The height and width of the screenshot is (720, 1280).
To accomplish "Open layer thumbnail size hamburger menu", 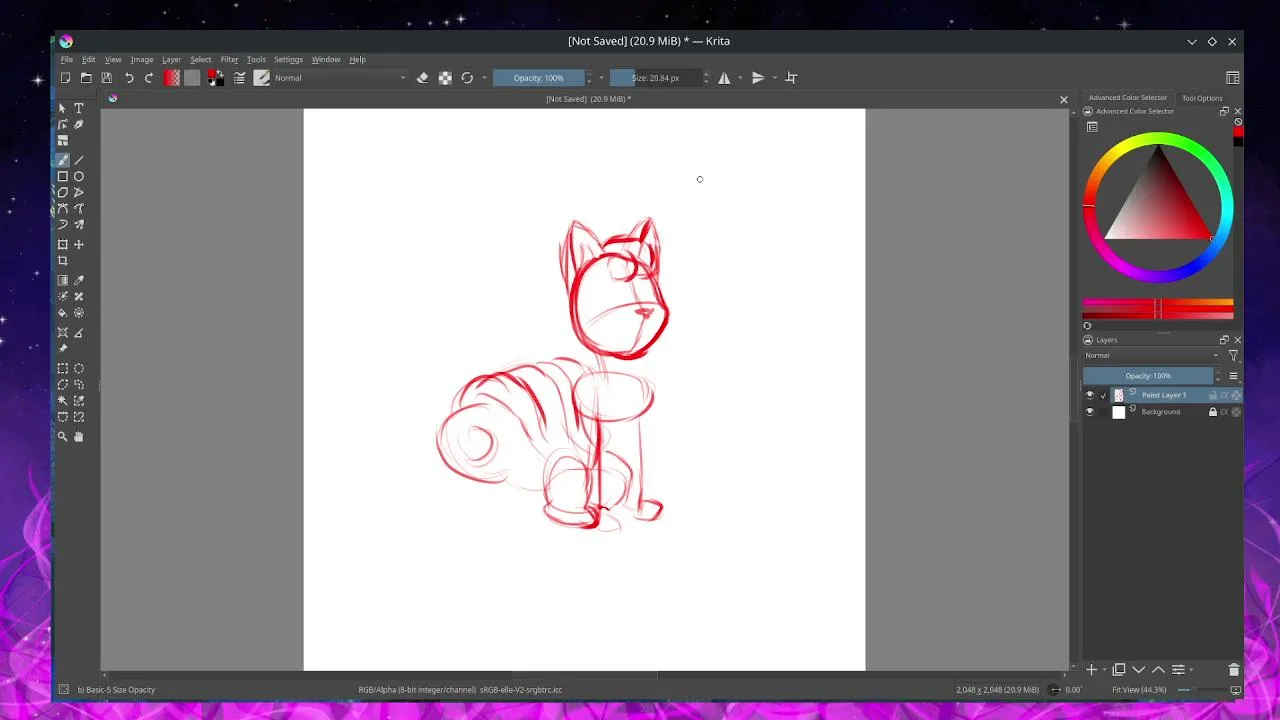I will pyautogui.click(x=1233, y=376).
